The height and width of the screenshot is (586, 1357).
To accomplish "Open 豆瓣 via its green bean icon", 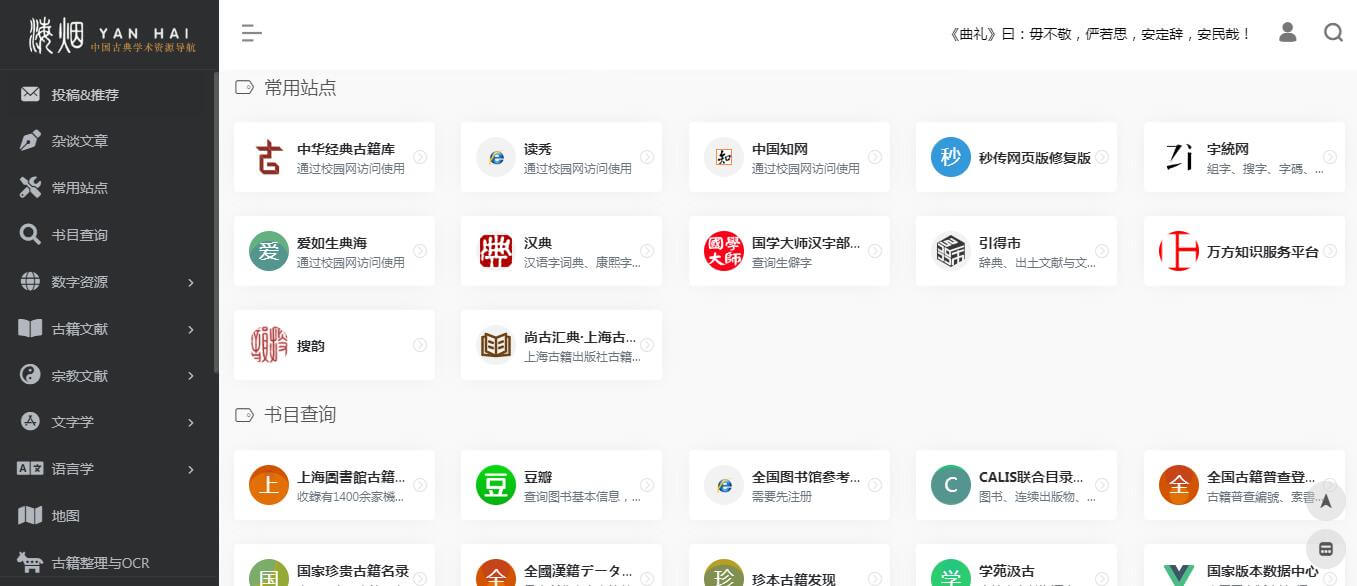I will coord(495,484).
